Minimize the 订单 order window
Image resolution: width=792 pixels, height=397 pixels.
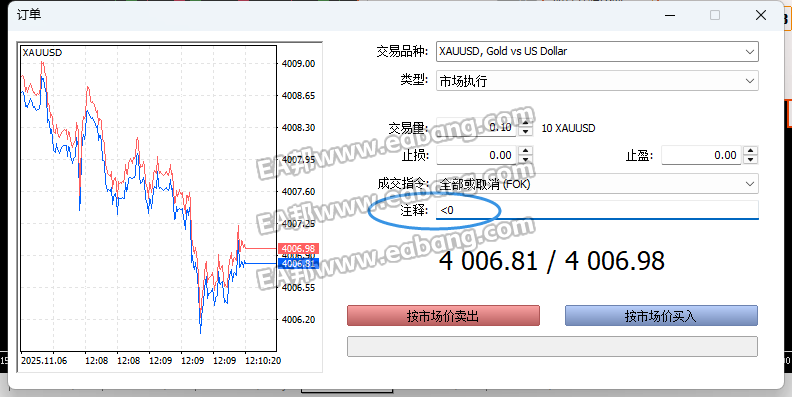(x=670, y=15)
